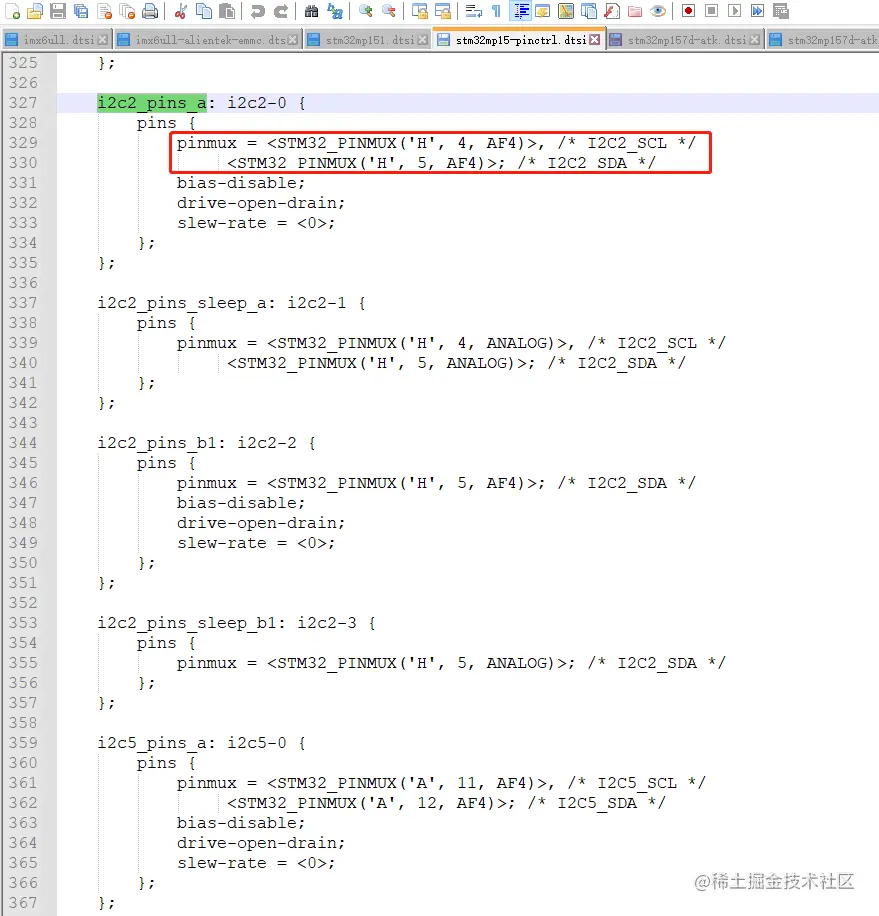
Task: Click line number 344 in the margin
Action: pyautogui.click(x=23, y=443)
